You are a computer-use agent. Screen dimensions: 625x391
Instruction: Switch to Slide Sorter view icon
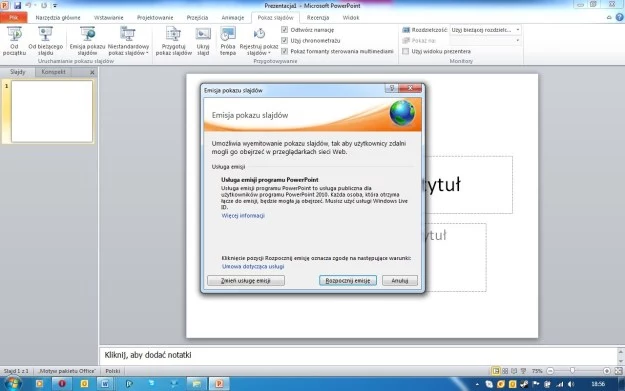(x=505, y=371)
